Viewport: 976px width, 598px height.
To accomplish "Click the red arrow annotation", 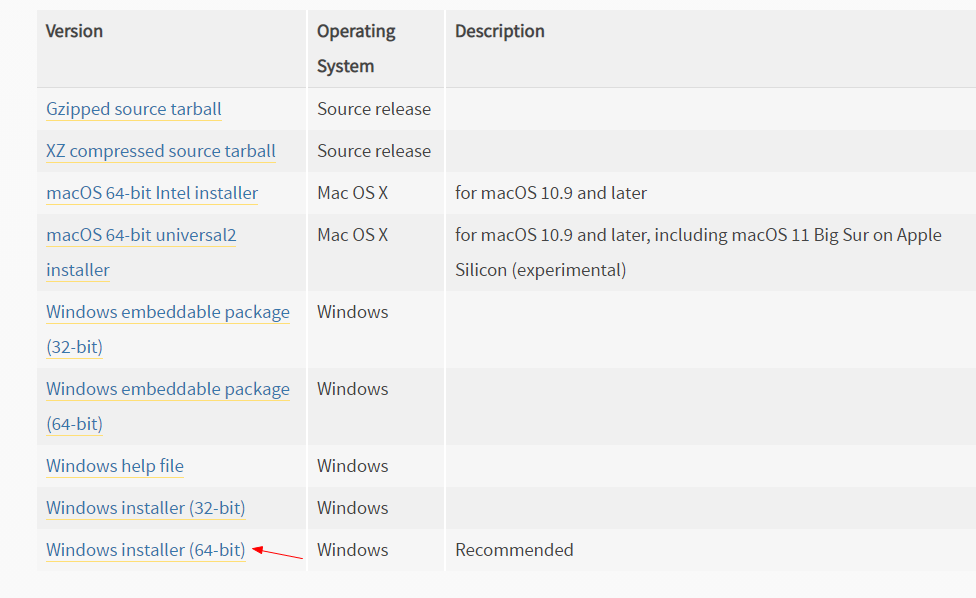I will point(277,553).
